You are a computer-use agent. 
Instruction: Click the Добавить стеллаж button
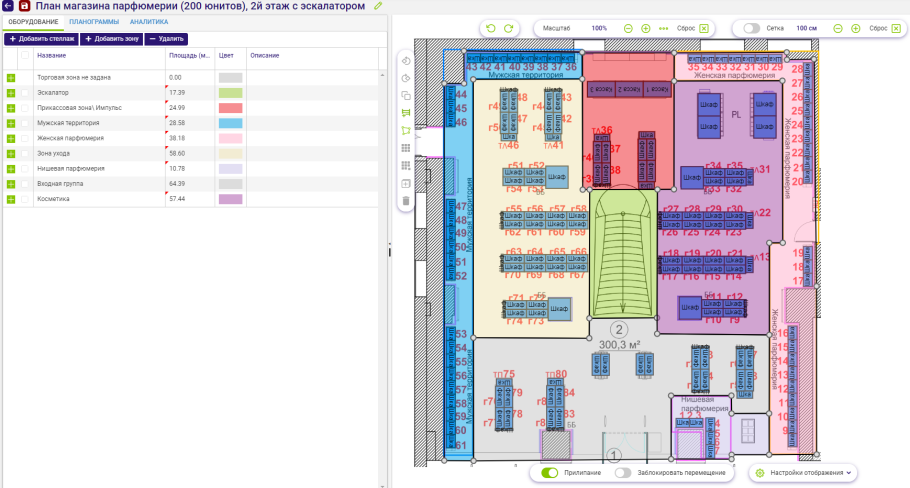40,38
